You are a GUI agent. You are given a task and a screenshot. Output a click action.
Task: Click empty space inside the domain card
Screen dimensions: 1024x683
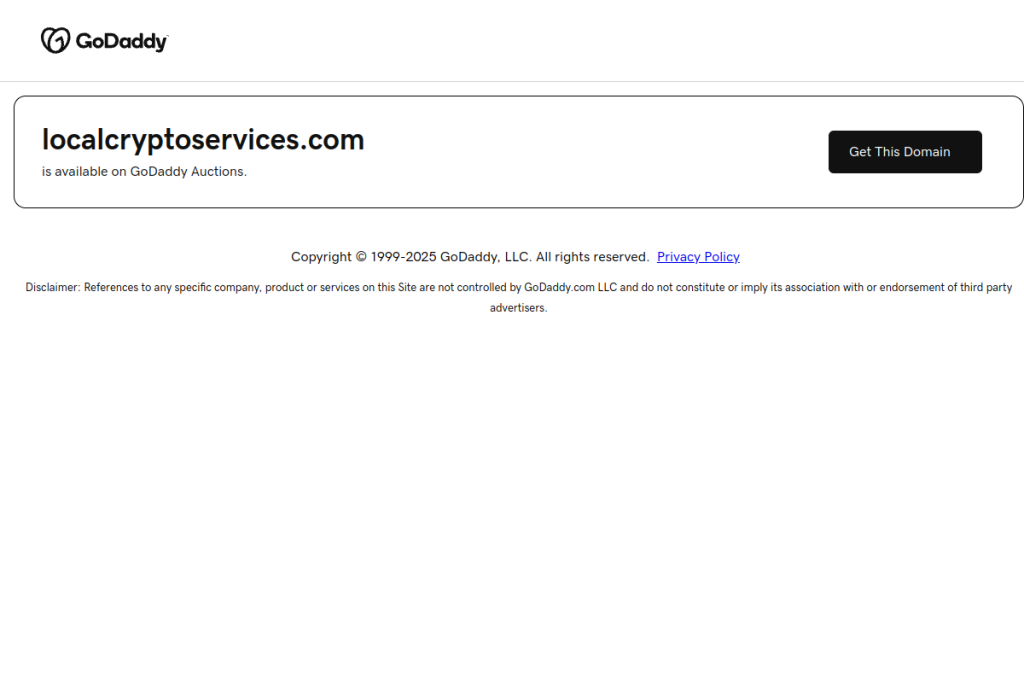[x=588, y=152]
